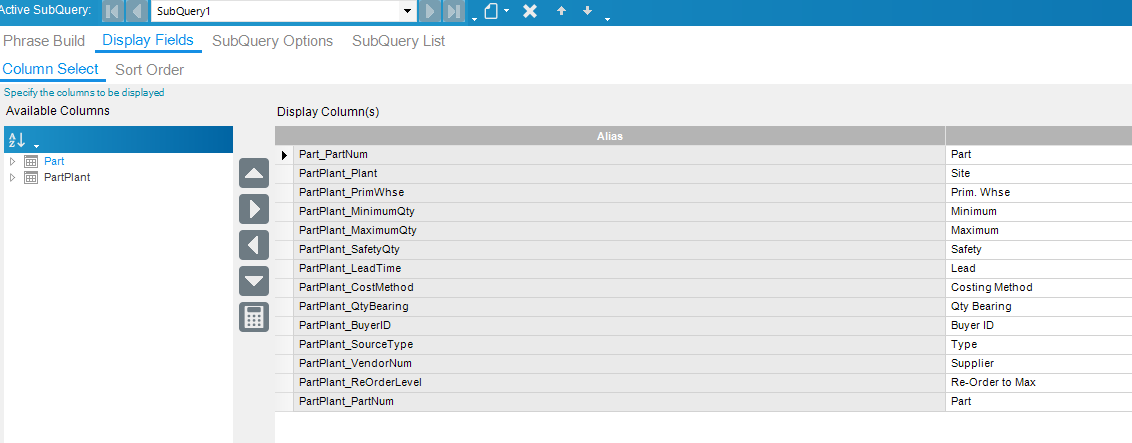Click the Minimum label cell
This screenshot has height=443, width=1132.
1039,211
